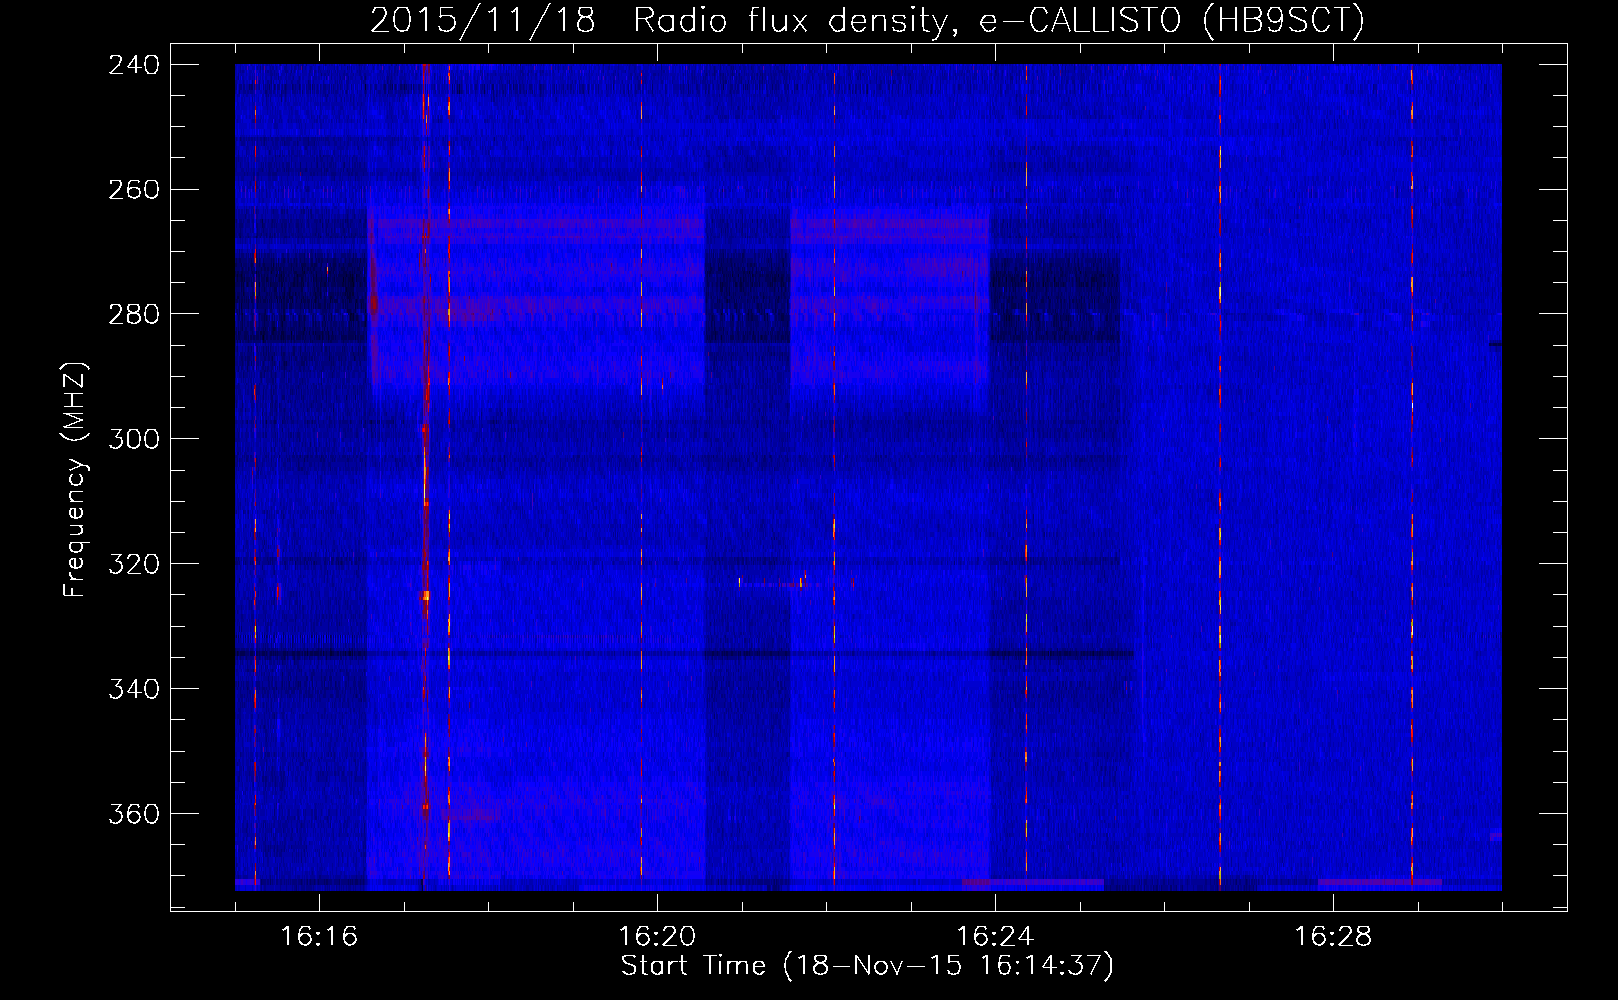
Task: Click the 16:24 time tick label
Action: click(x=995, y=936)
